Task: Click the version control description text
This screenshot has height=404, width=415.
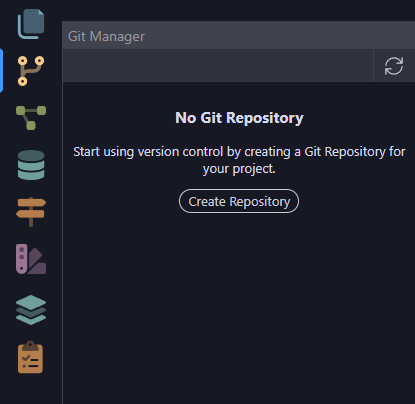Action: pyautogui.click(x=239, y=160)
